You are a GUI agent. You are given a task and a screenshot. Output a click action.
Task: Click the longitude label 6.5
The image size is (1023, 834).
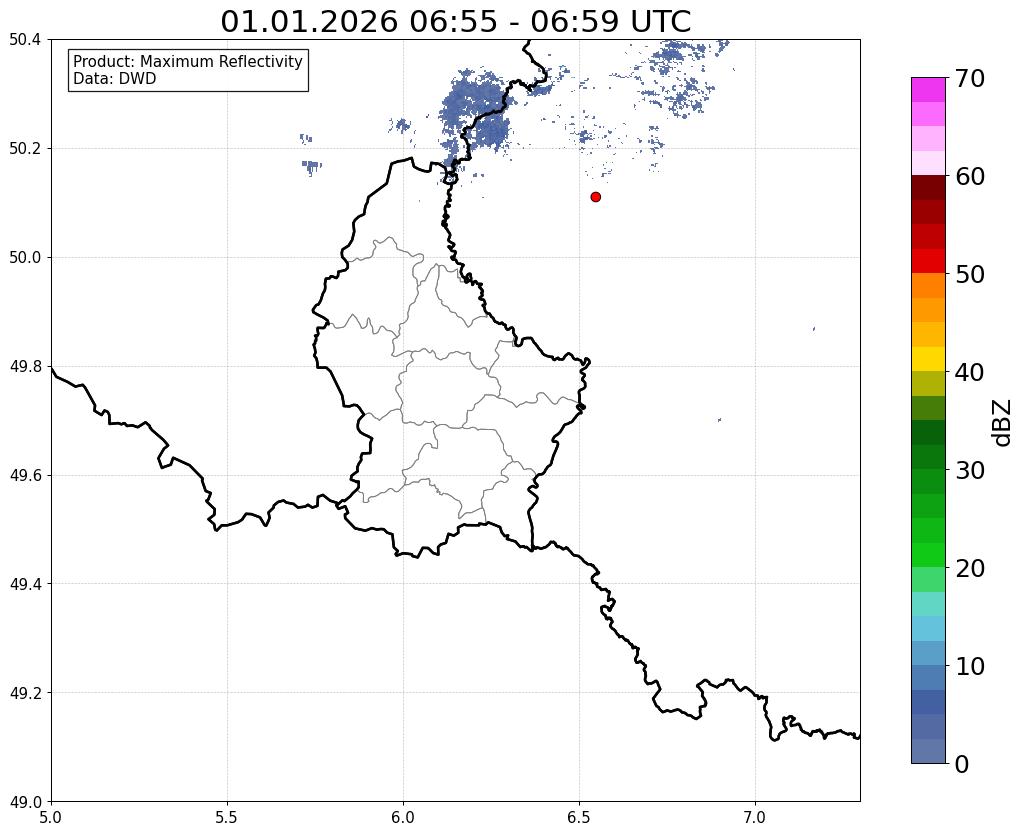coord(579,817)
